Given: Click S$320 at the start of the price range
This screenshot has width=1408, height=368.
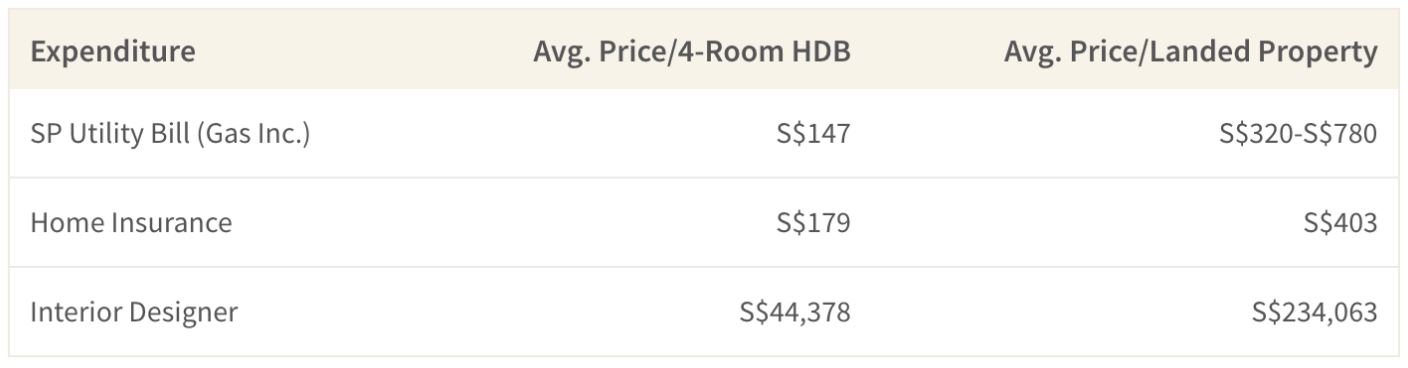Looking at the screenshot, I should (x=1256, y=134).
